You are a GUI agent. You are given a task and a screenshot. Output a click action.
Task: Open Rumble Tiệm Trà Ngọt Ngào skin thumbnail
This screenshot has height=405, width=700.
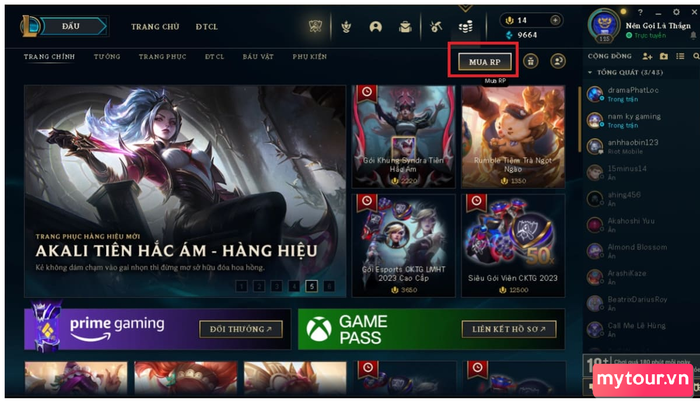pos(513,137)
